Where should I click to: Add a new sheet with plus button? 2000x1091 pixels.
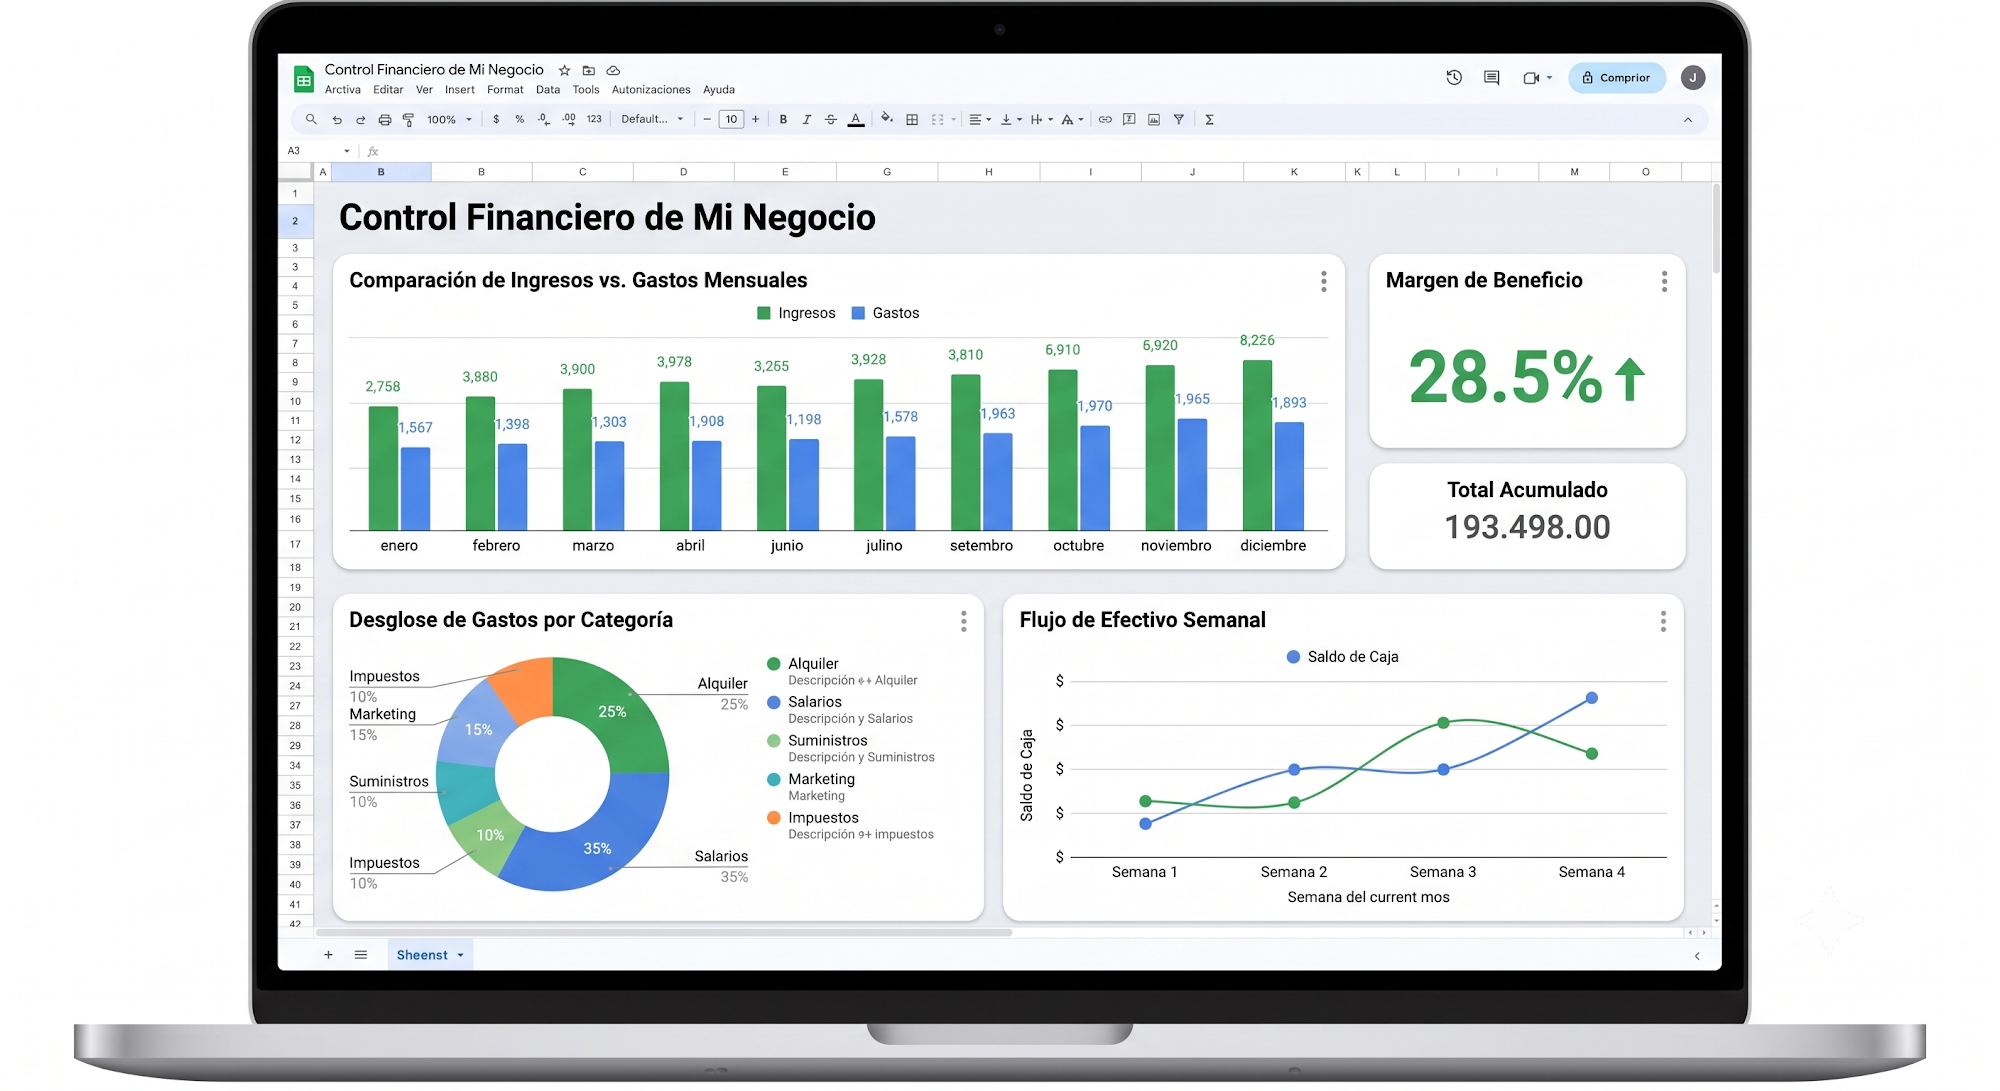point(328,955)
